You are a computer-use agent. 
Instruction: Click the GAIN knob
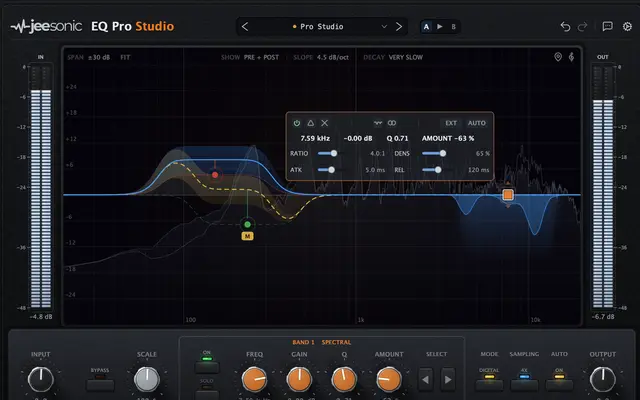pyautogui.click(x=299, y=379)
